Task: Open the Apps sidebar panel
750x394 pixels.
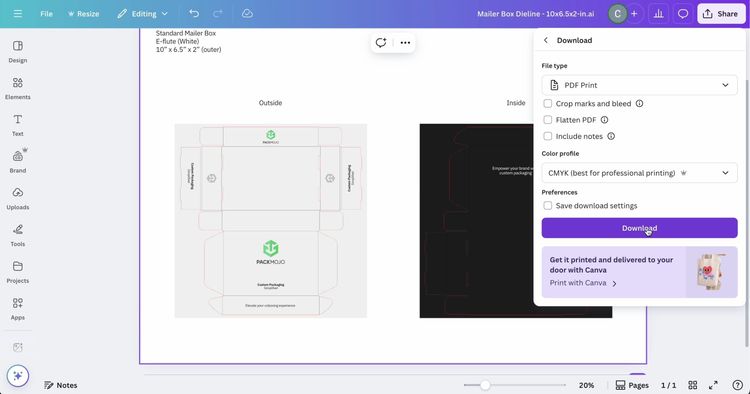Action: (18, 309)
